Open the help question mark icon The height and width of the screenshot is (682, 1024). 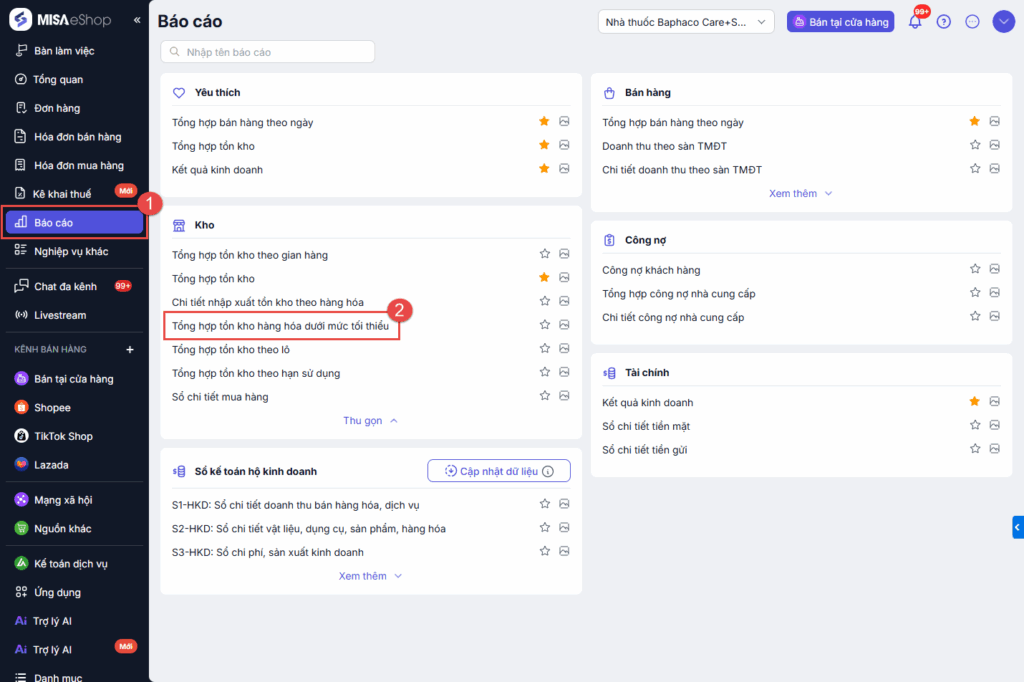point(943,22)
